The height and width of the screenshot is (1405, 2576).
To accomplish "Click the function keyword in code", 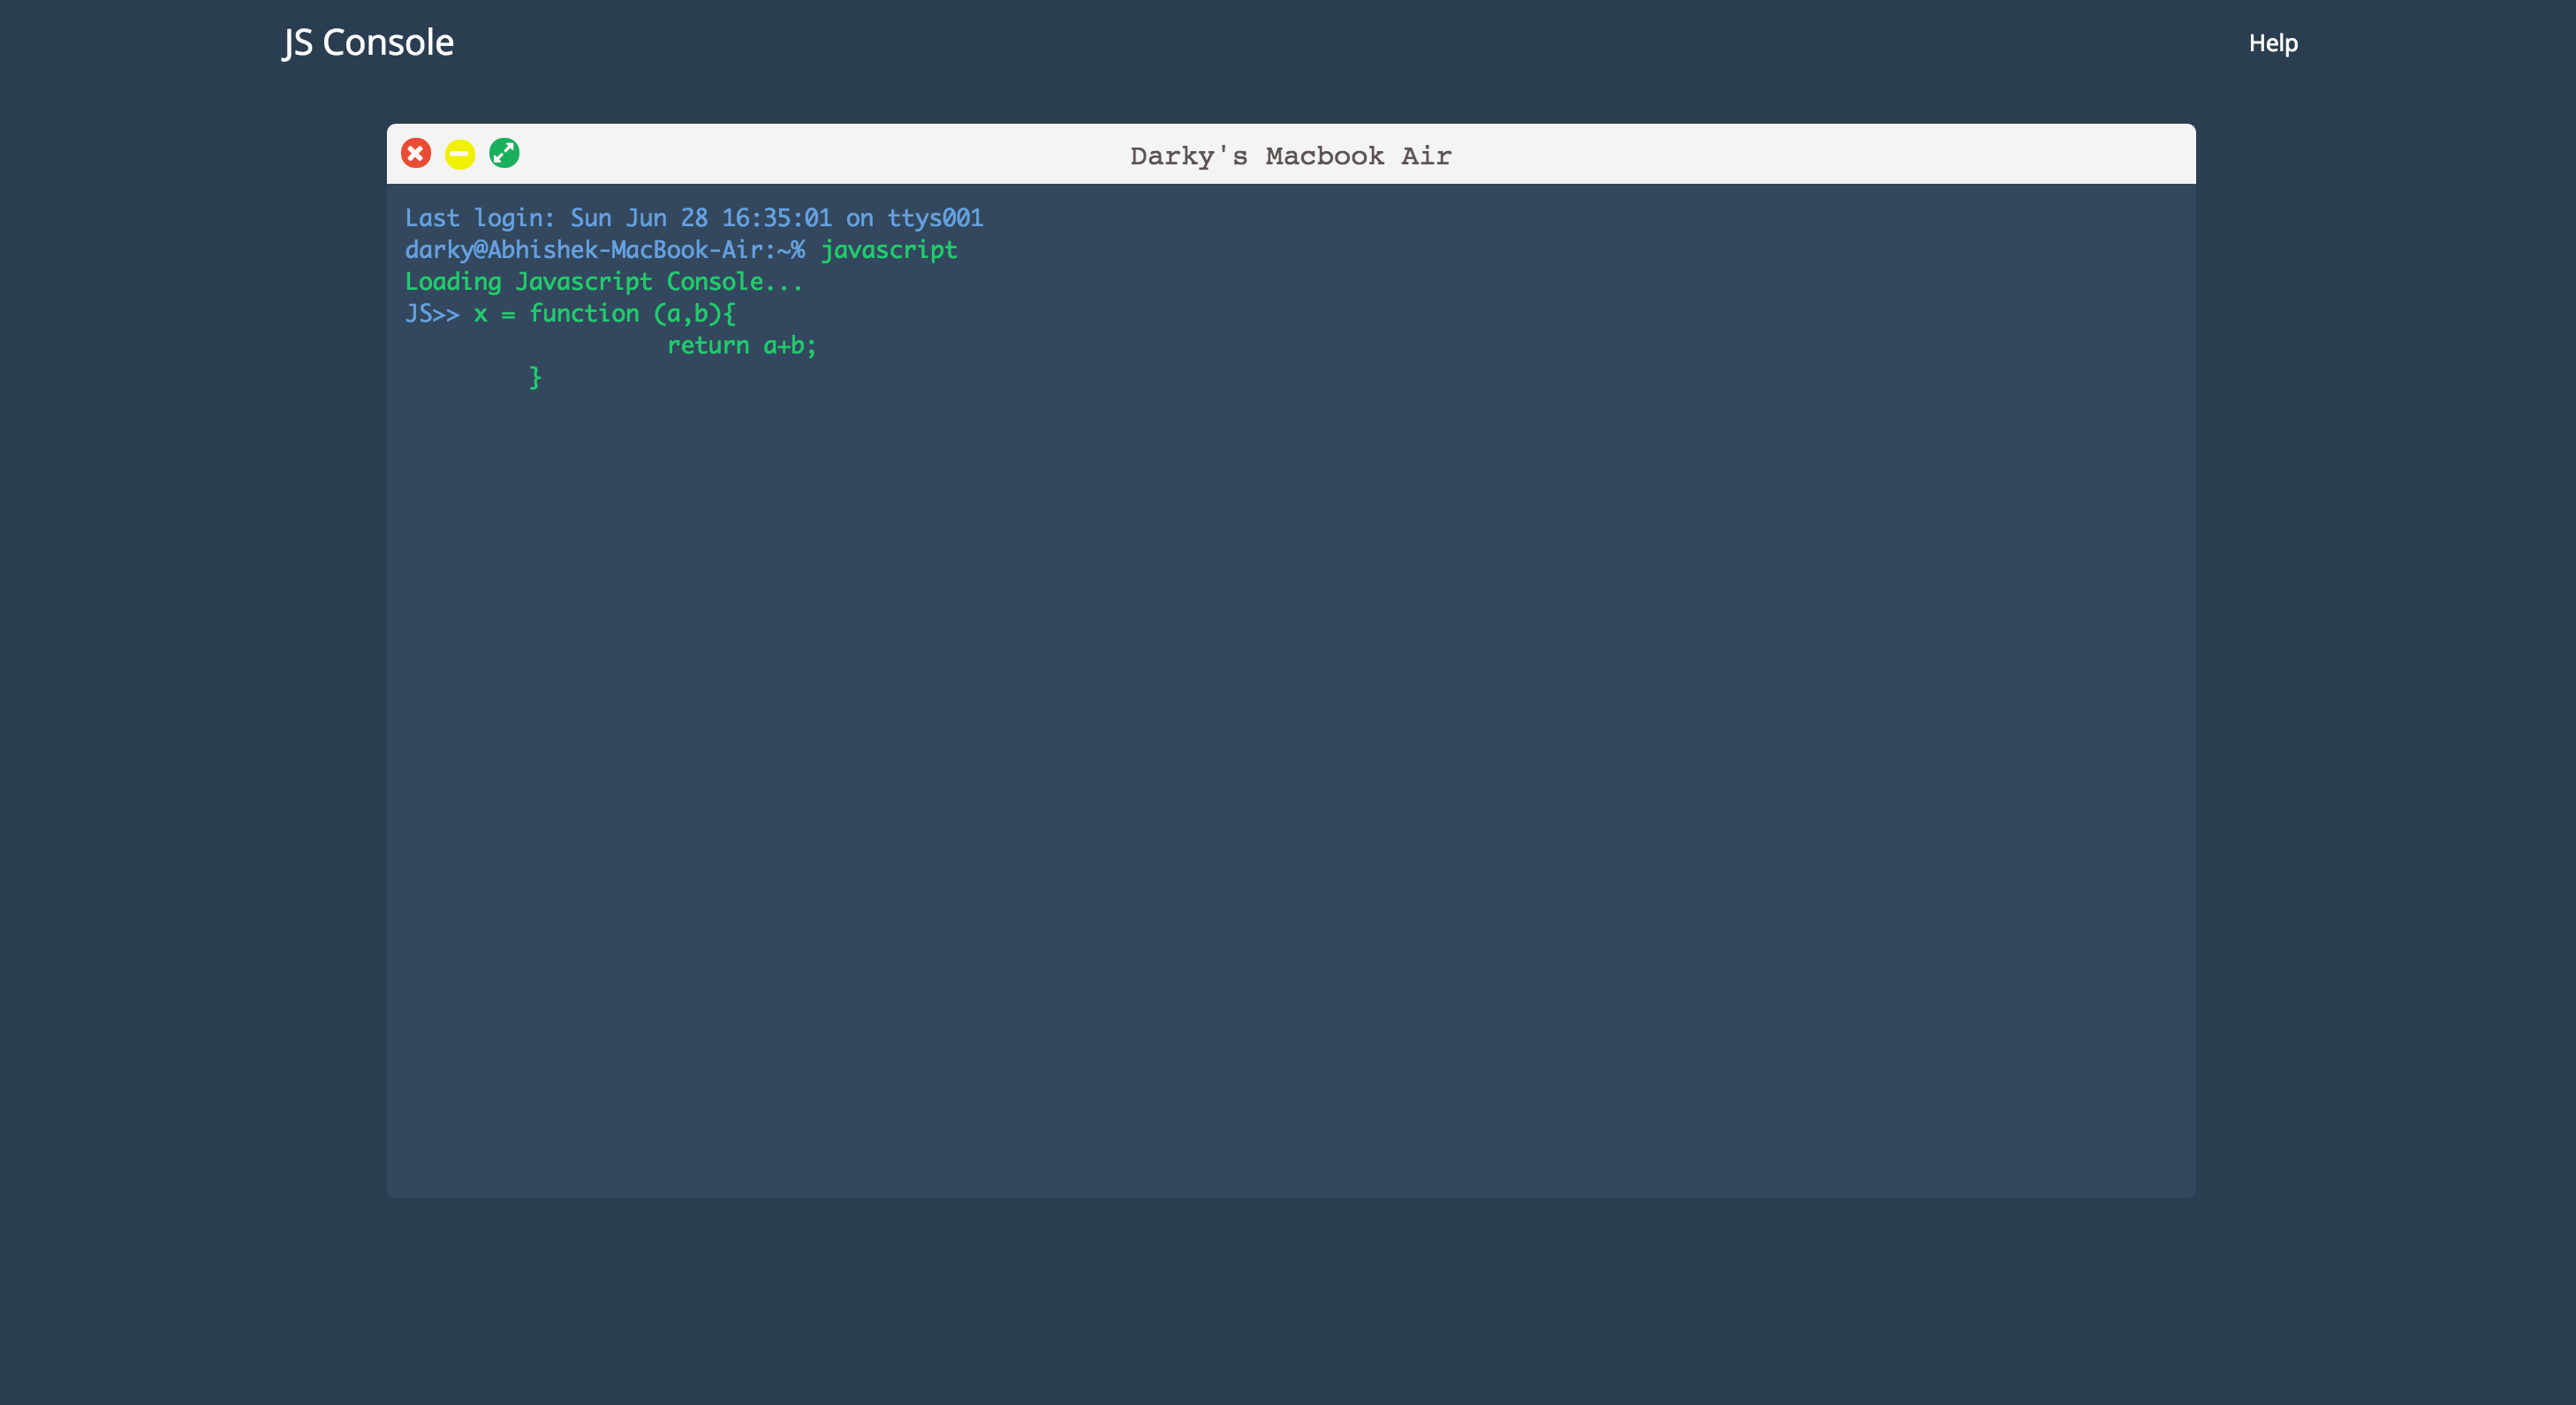I will [x=584, y=314].
